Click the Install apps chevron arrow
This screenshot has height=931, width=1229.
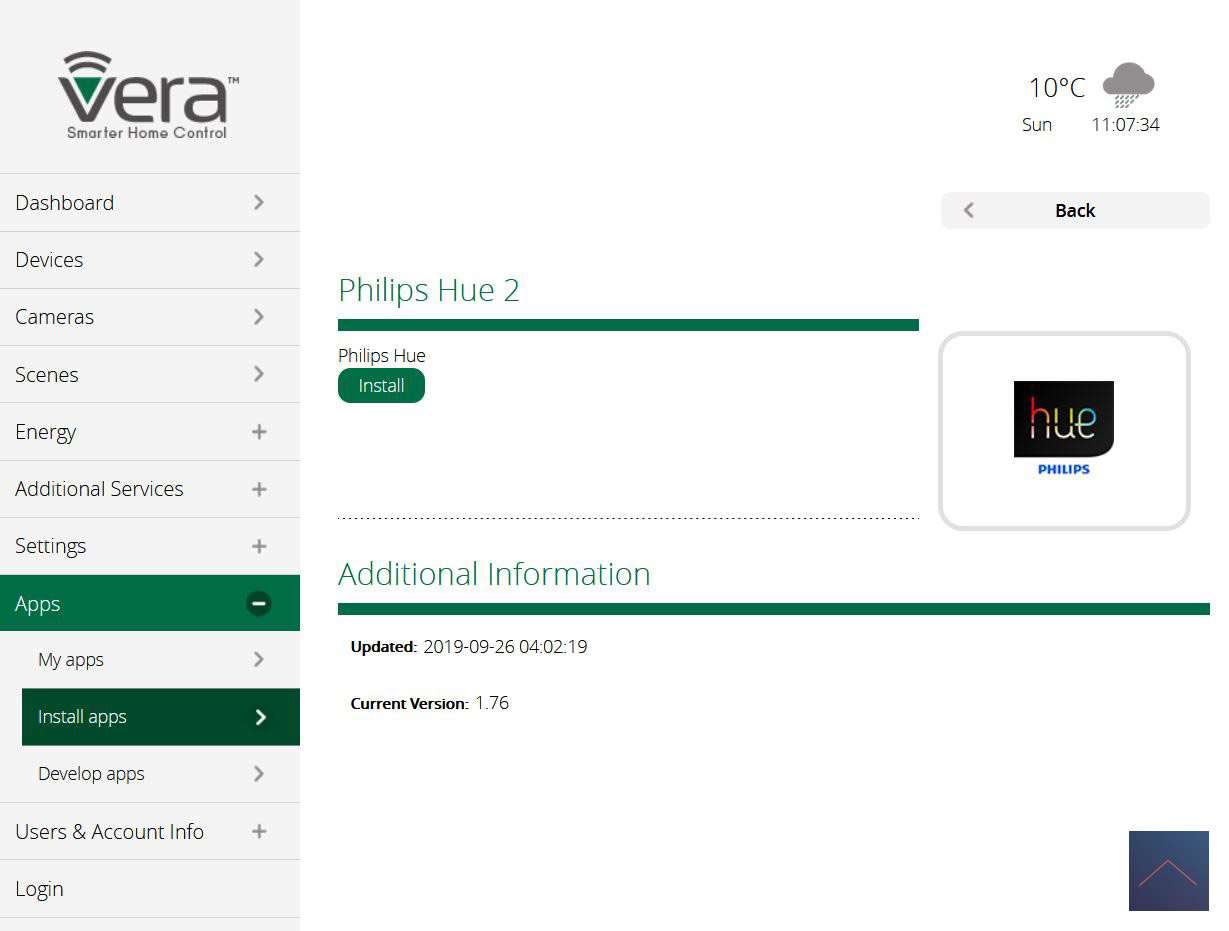pyautogui.click(x=260, y=716)
